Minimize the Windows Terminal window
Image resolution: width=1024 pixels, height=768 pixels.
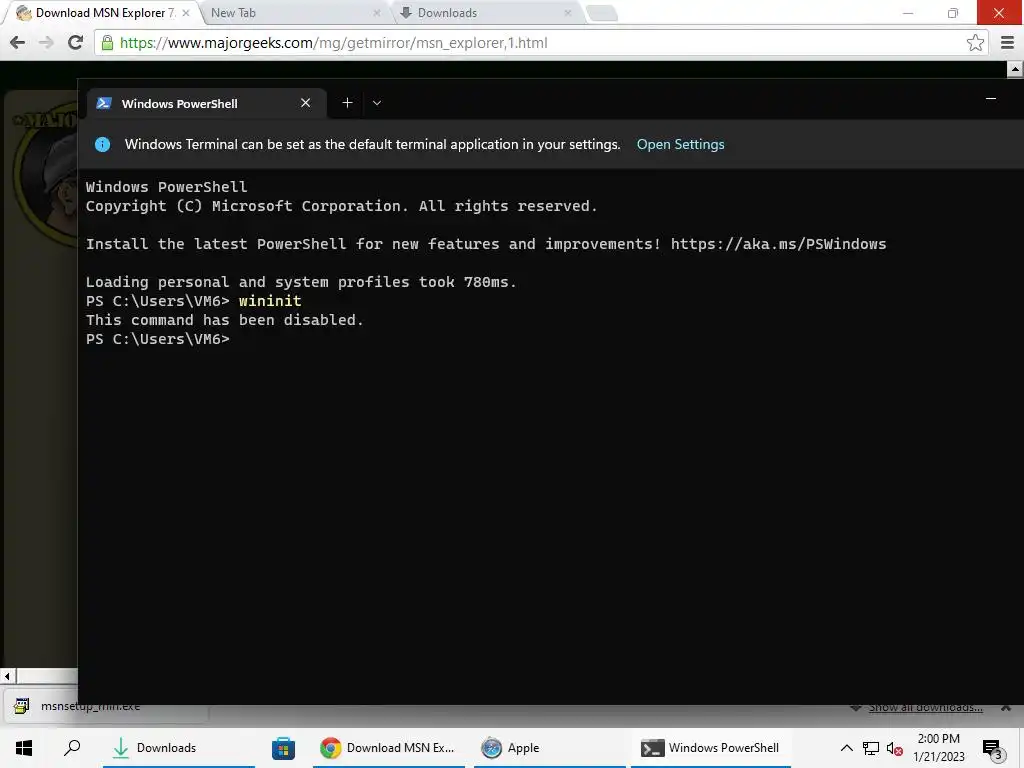point(990,99)
